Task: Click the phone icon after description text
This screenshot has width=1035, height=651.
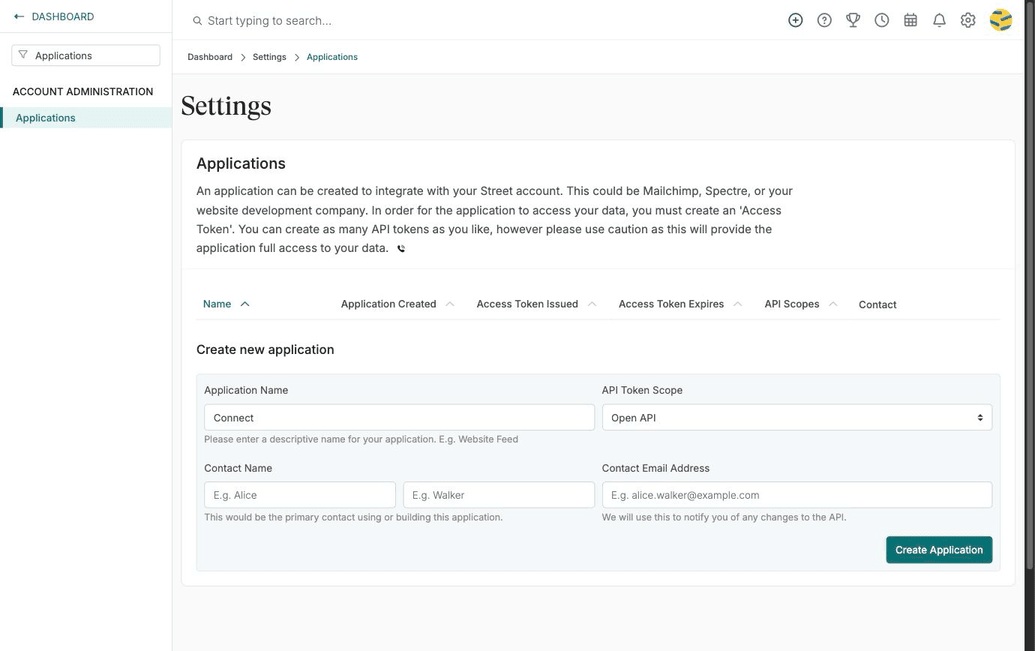Action: tap(401, 249)
